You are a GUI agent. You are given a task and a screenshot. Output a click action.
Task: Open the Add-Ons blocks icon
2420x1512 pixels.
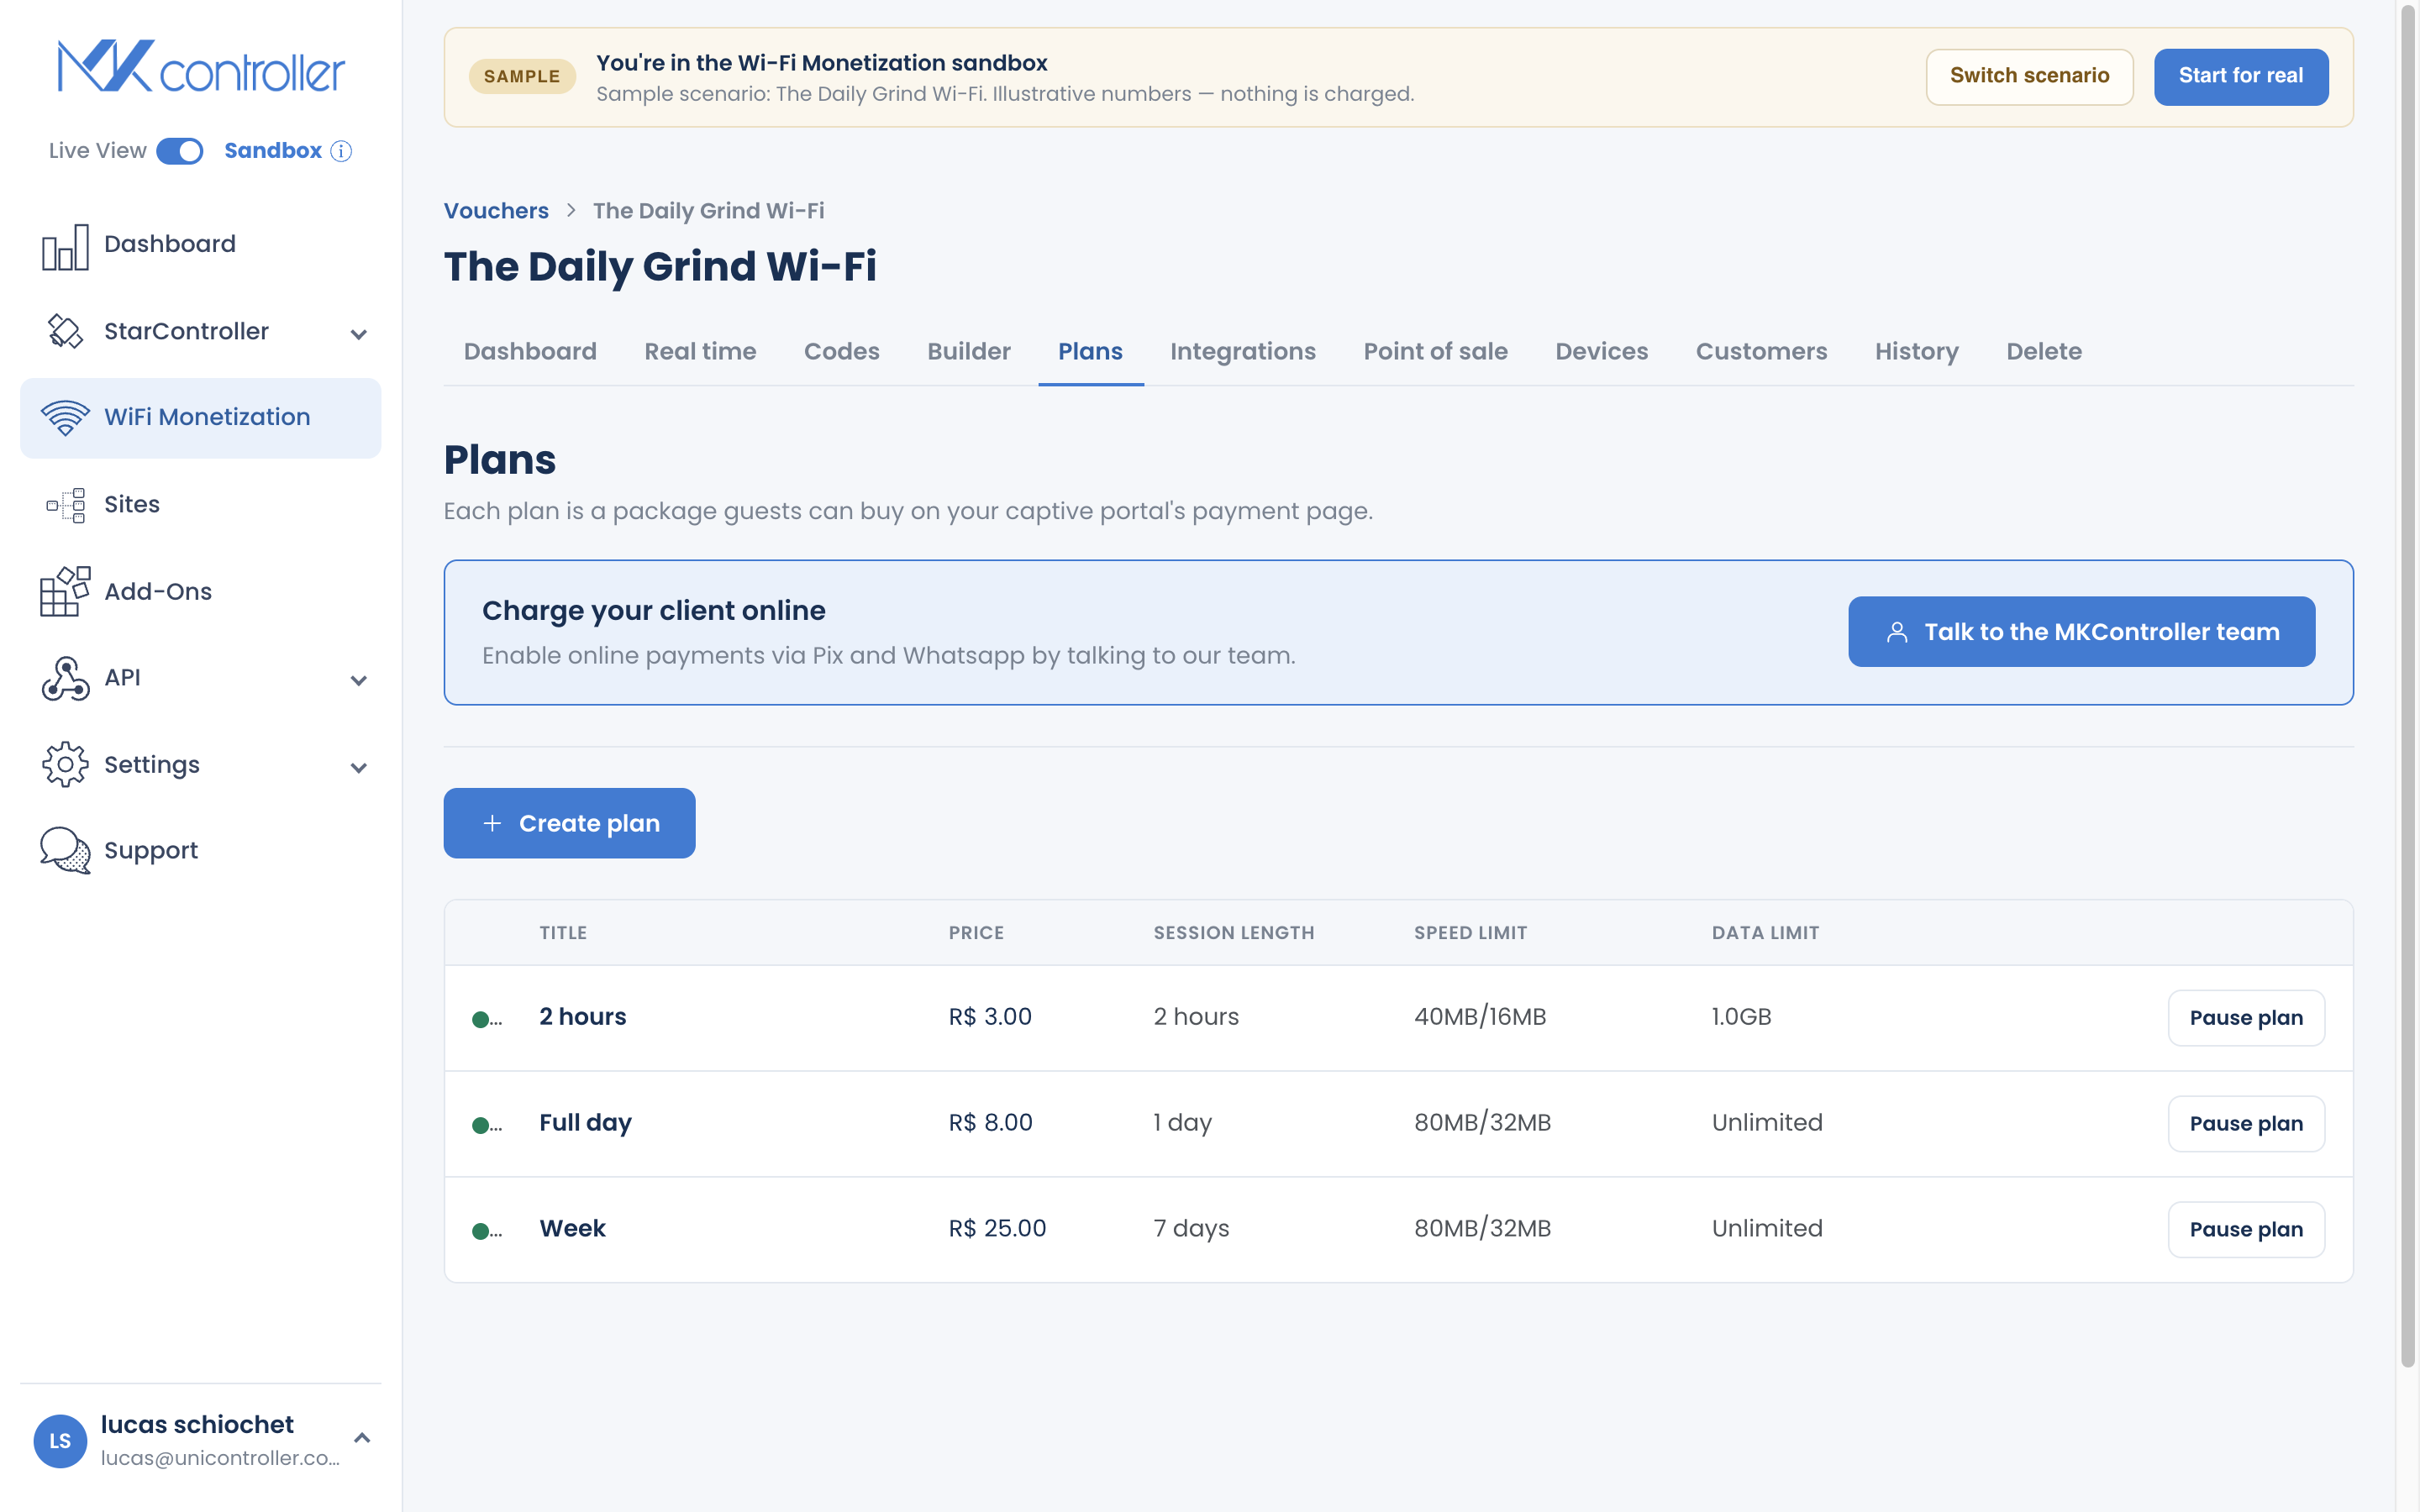65,591
